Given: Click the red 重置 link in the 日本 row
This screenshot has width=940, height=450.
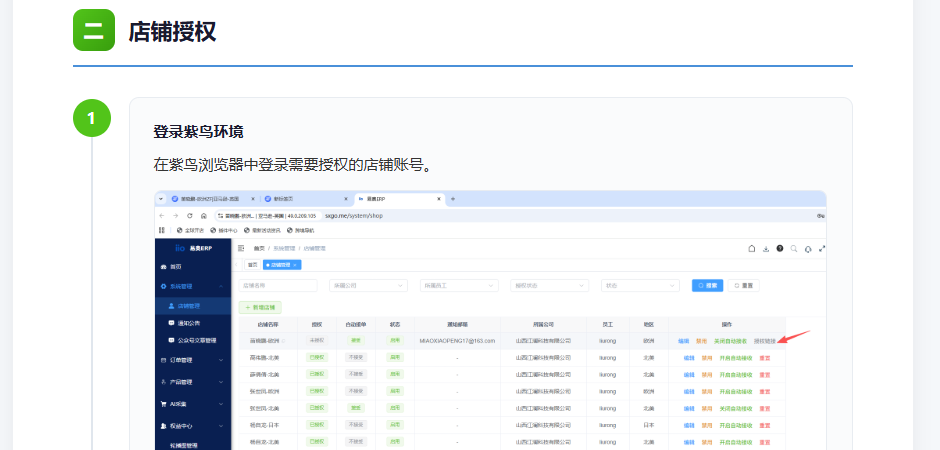Looking at the screenshot, I should [x=764, y=425].
